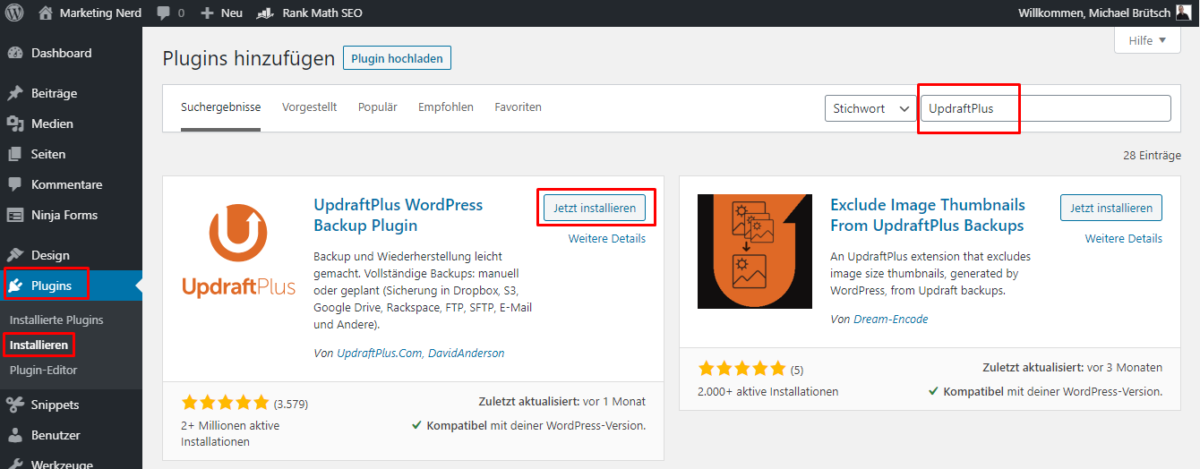Click the 2.000+ aktive Installationen text
This screenshot has width=1200, height=469.
point(768,391)
